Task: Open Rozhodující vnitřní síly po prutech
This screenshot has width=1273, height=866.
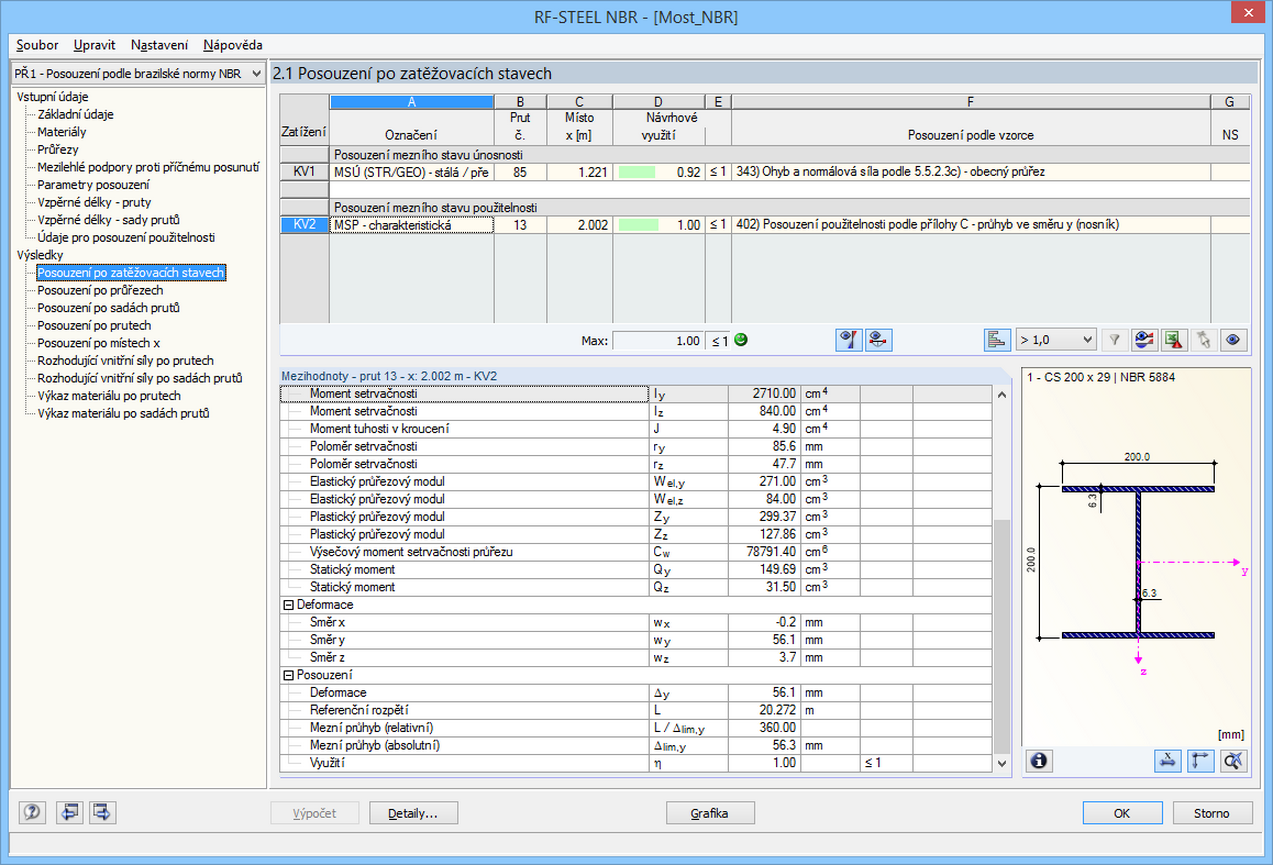Action: point(125,360)
